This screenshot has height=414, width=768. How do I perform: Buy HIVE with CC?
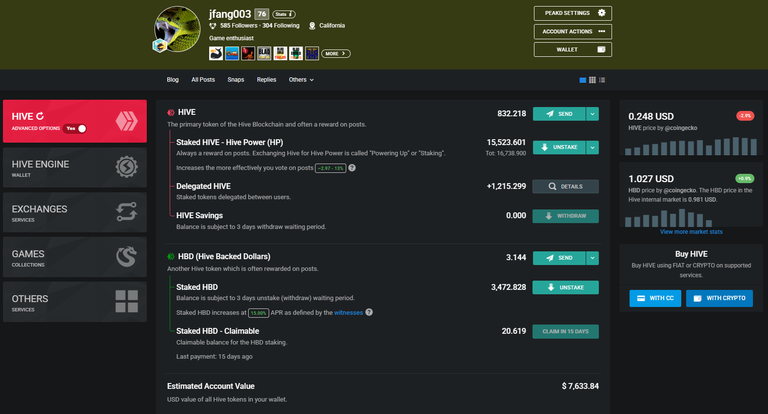coord(655,298)
